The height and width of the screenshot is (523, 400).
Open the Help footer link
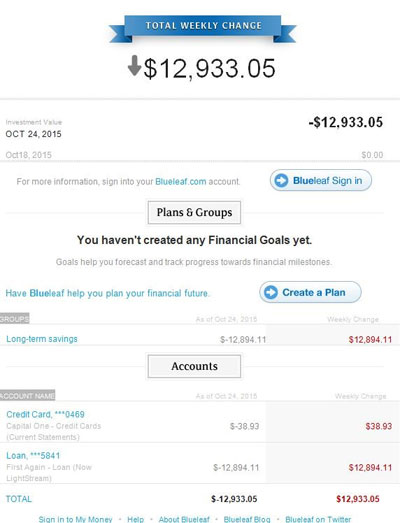click(135, 519)
